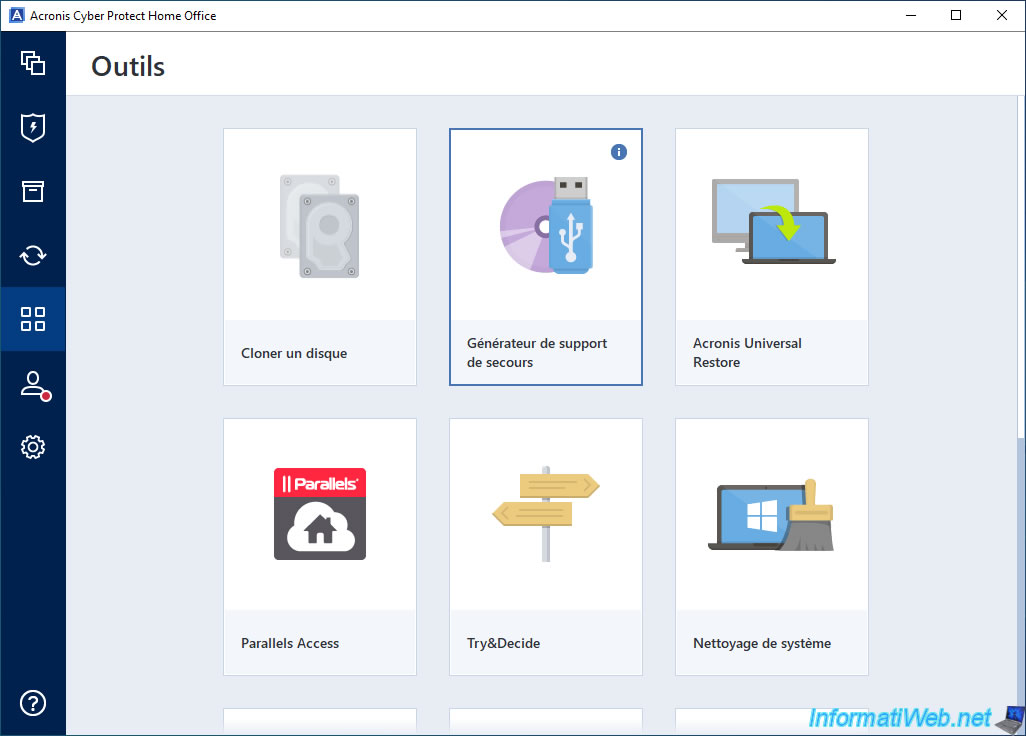Click the Parallels cloud thumbnail
Image resolution: width=1026 pixels, height=736 pixels.
click(319, 513)
